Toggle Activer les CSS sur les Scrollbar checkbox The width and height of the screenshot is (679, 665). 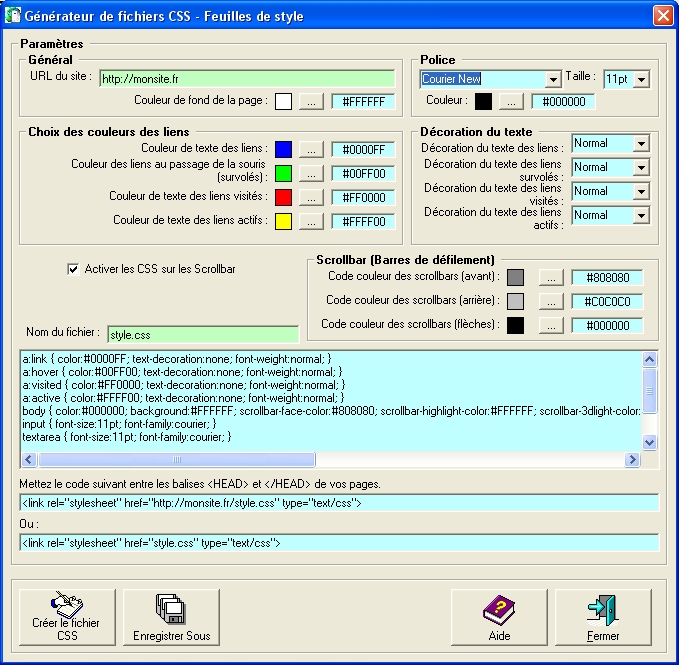pos(72,268)
